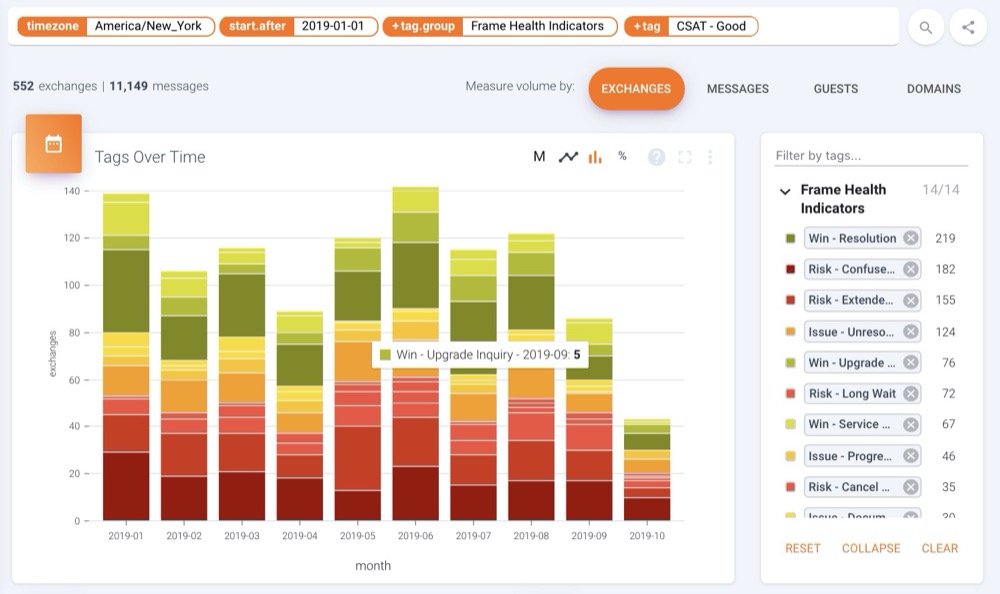
Task: Click the Filter by tags input field
Action: pyautogui.click(x=870, y=155)
